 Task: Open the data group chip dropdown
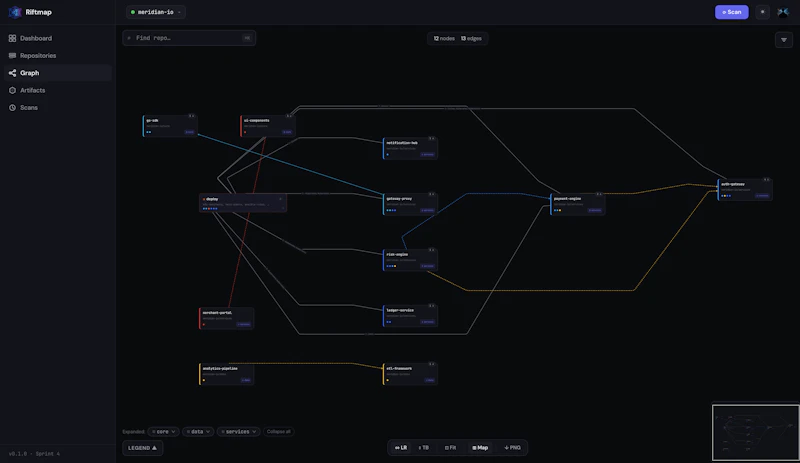click(x=198, y=431)
